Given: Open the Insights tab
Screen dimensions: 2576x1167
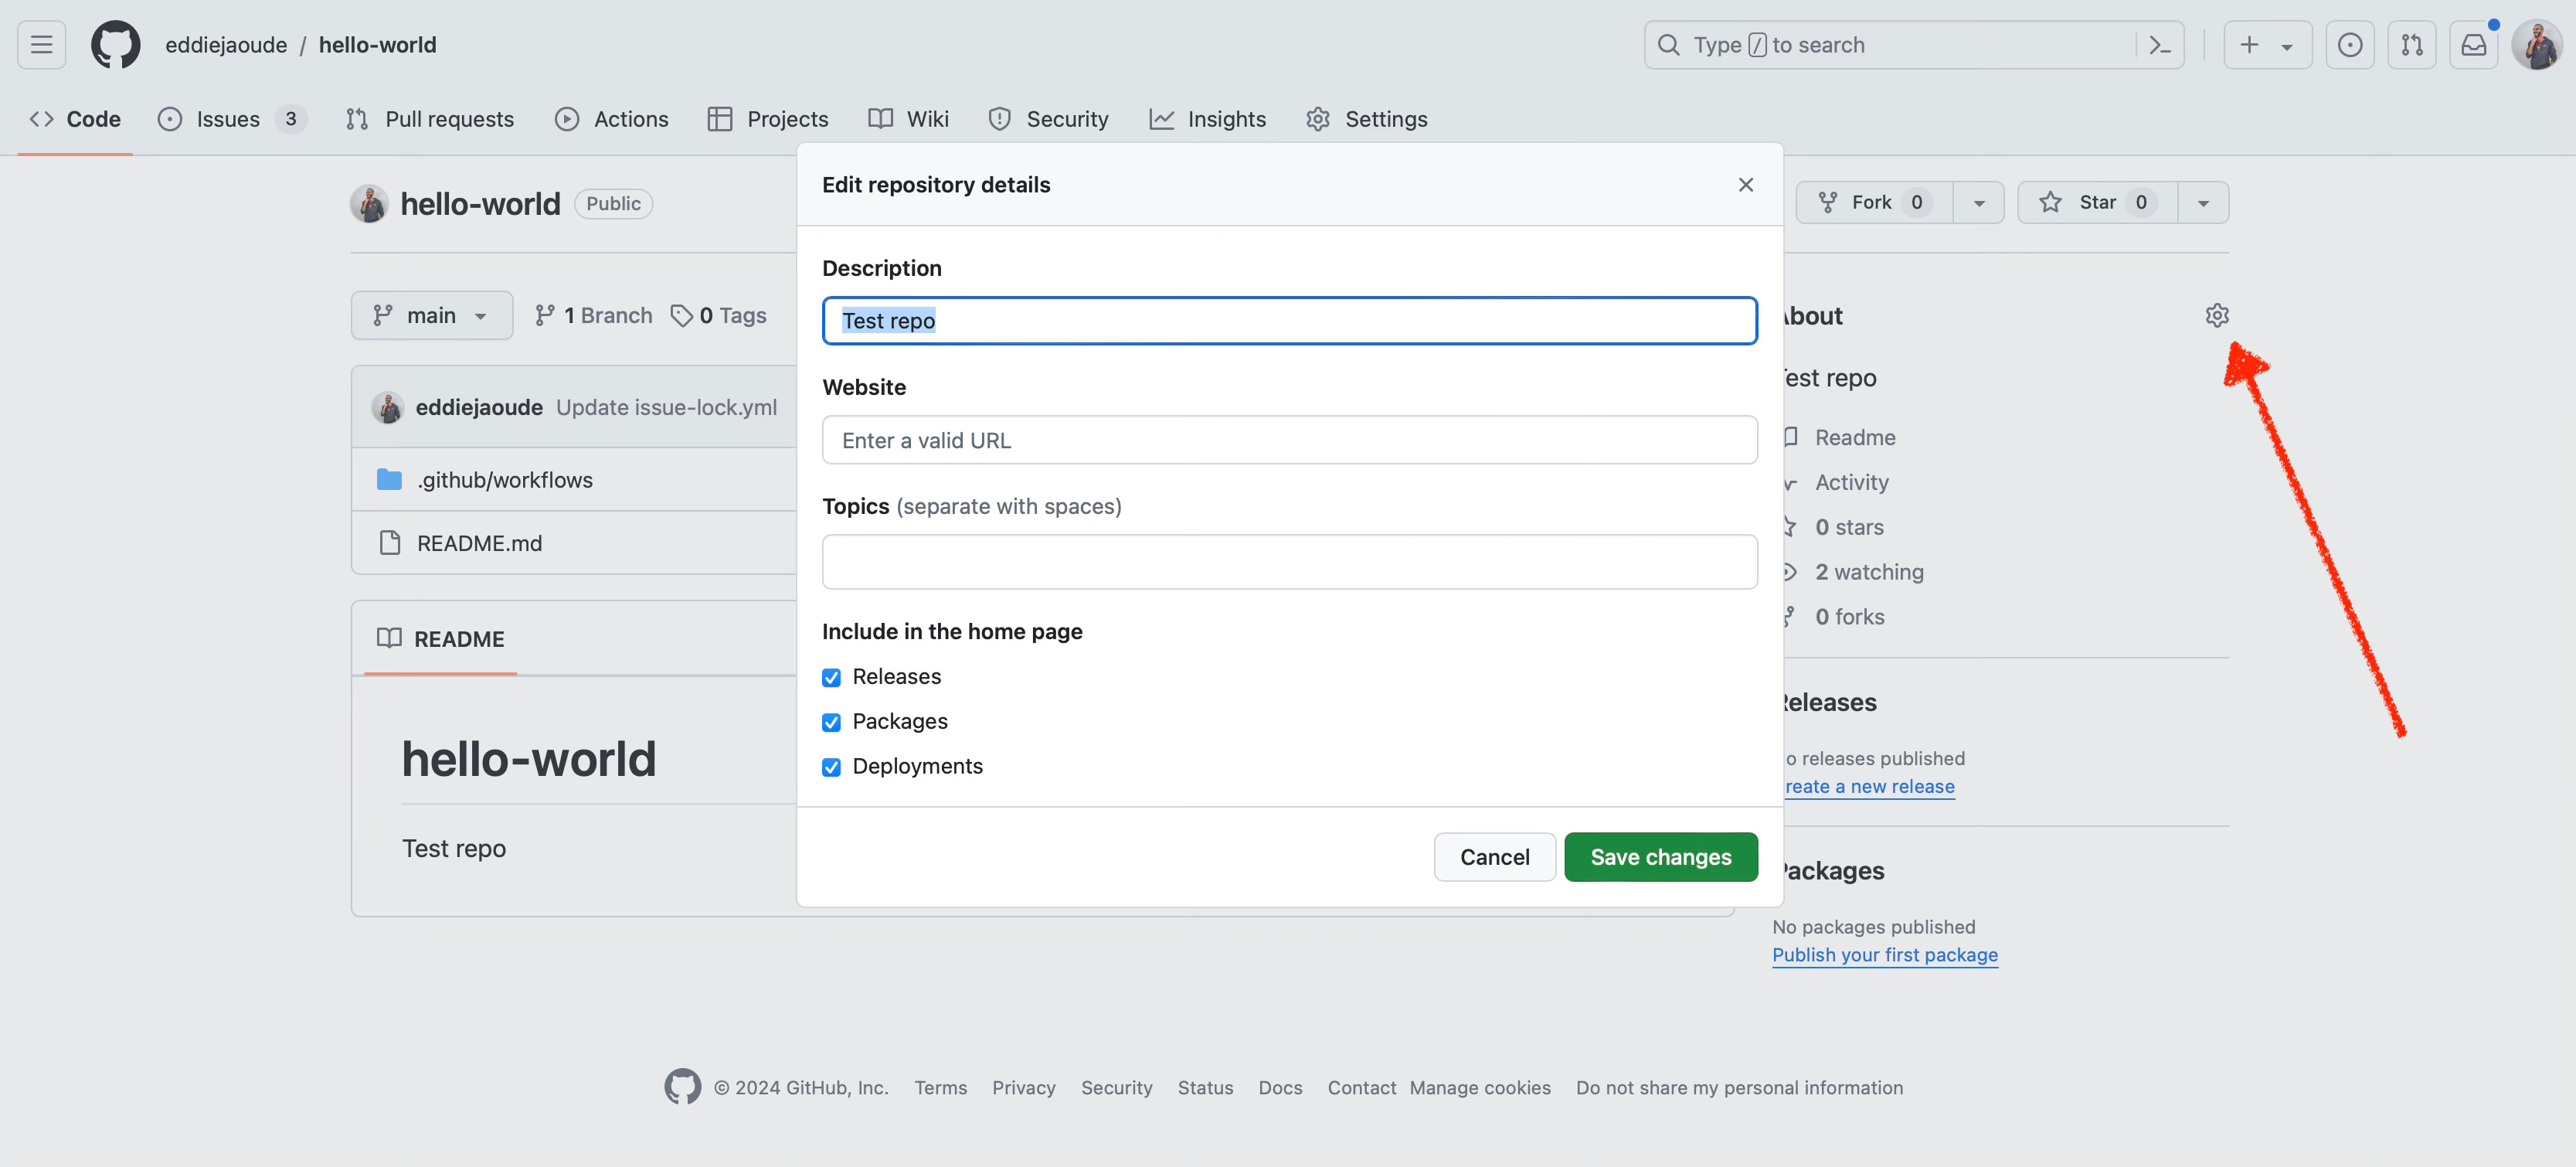Looking at the screenshot, I should (x=1208, y=119).
